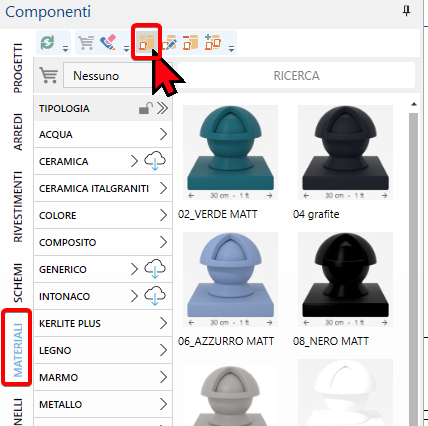
Task: Click the RICERCA search field
Action: pos(296,76)
